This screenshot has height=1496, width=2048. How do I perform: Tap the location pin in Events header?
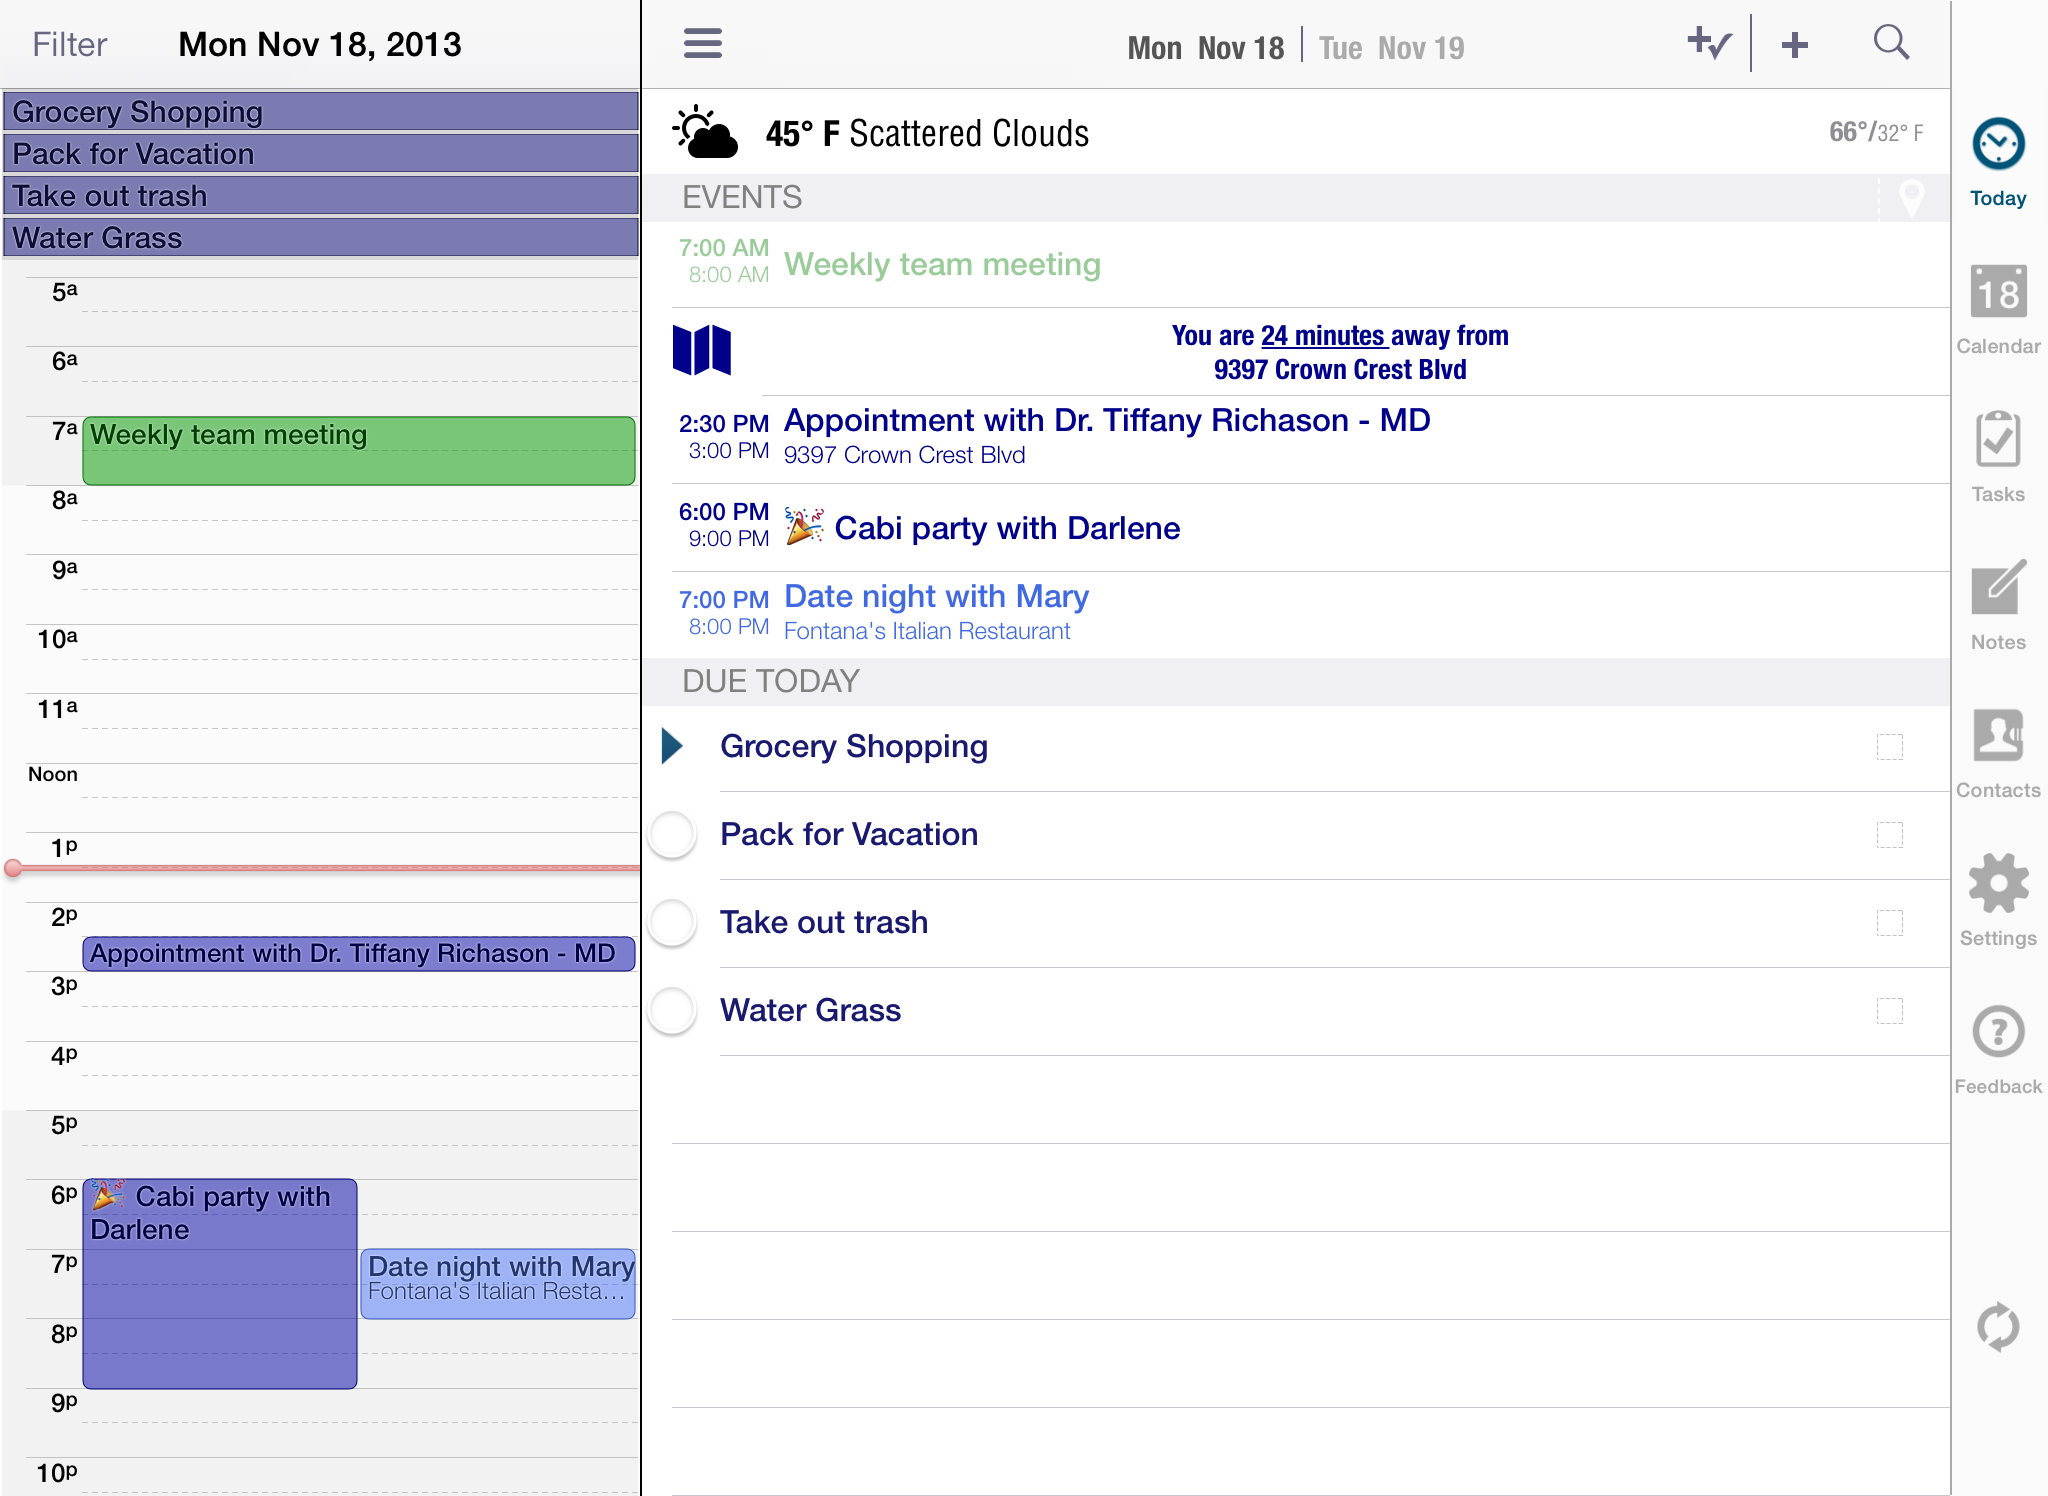click(x=1911, y=198)
